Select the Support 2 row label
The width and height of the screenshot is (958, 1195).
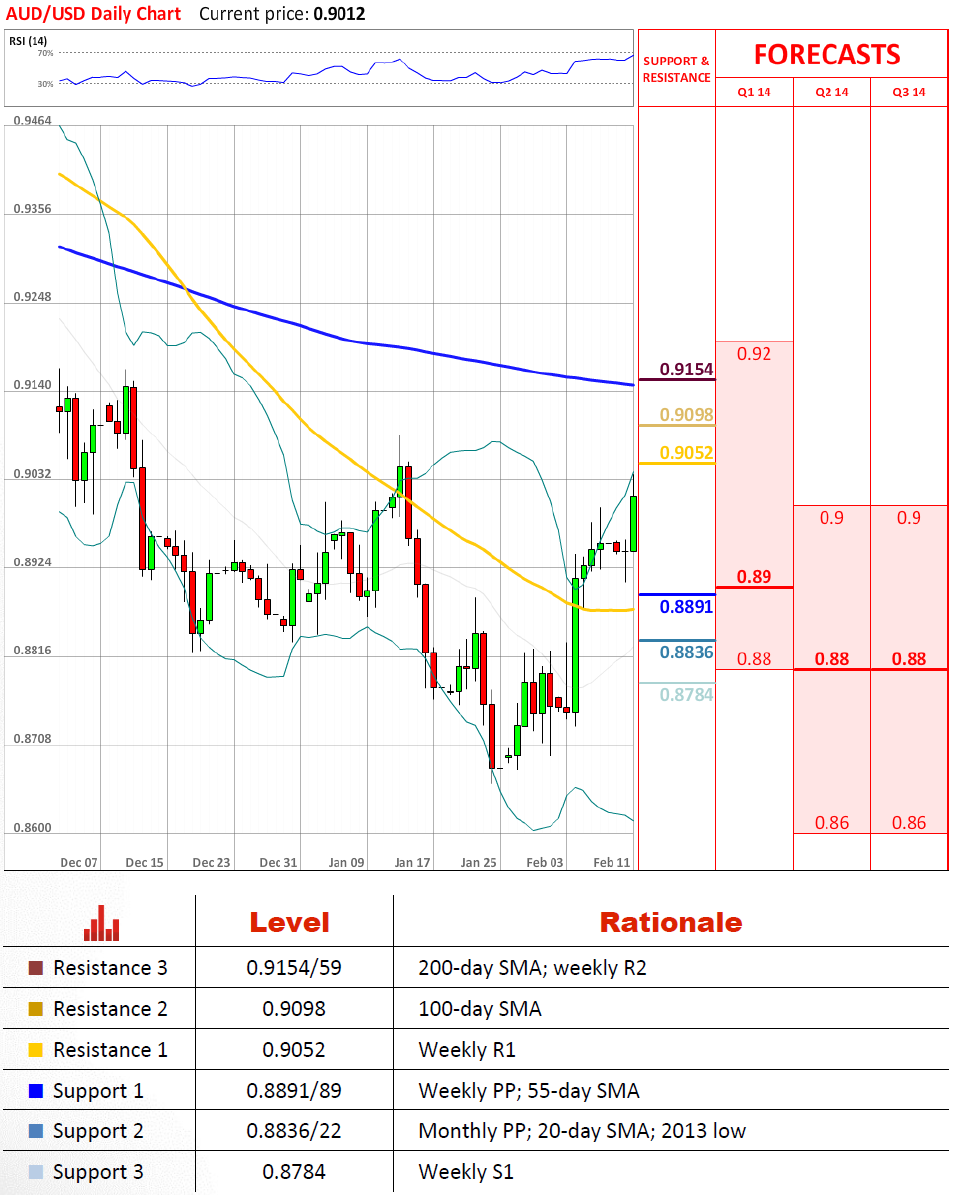tap(98, 1132)
